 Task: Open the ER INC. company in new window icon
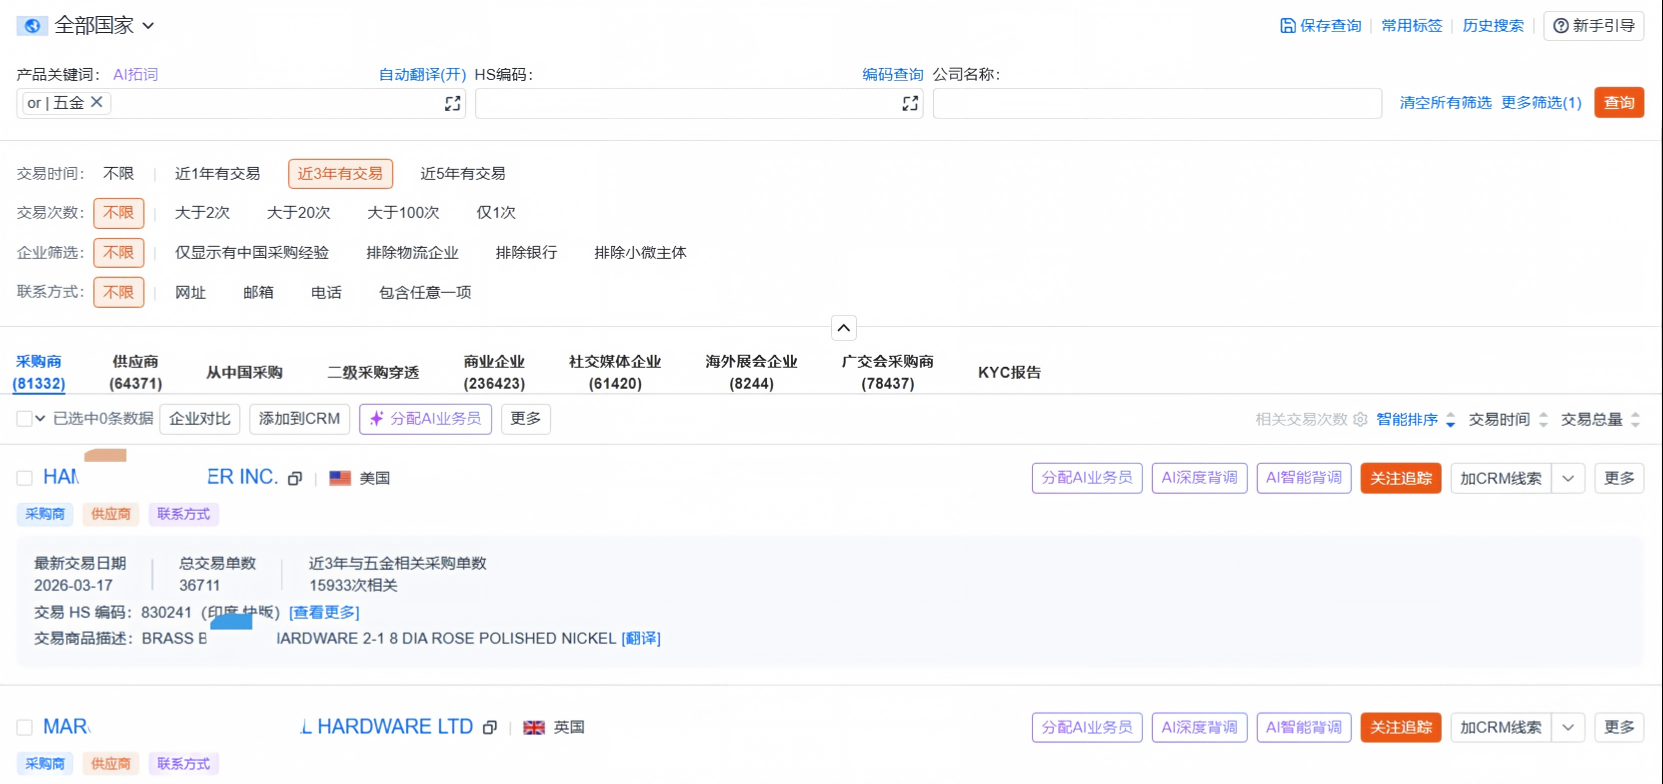pos(295,479)
